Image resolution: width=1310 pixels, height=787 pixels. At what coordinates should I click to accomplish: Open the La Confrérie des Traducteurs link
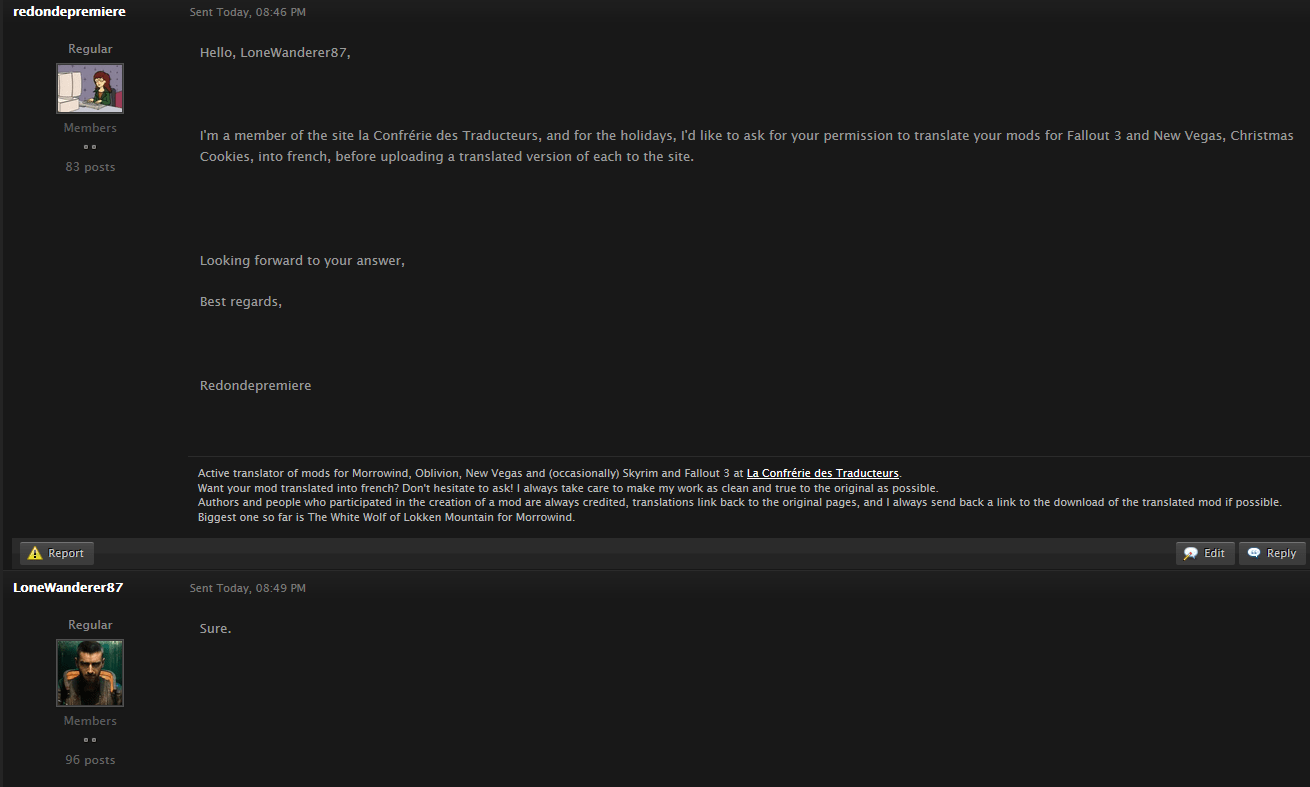(x=823, y=473)
